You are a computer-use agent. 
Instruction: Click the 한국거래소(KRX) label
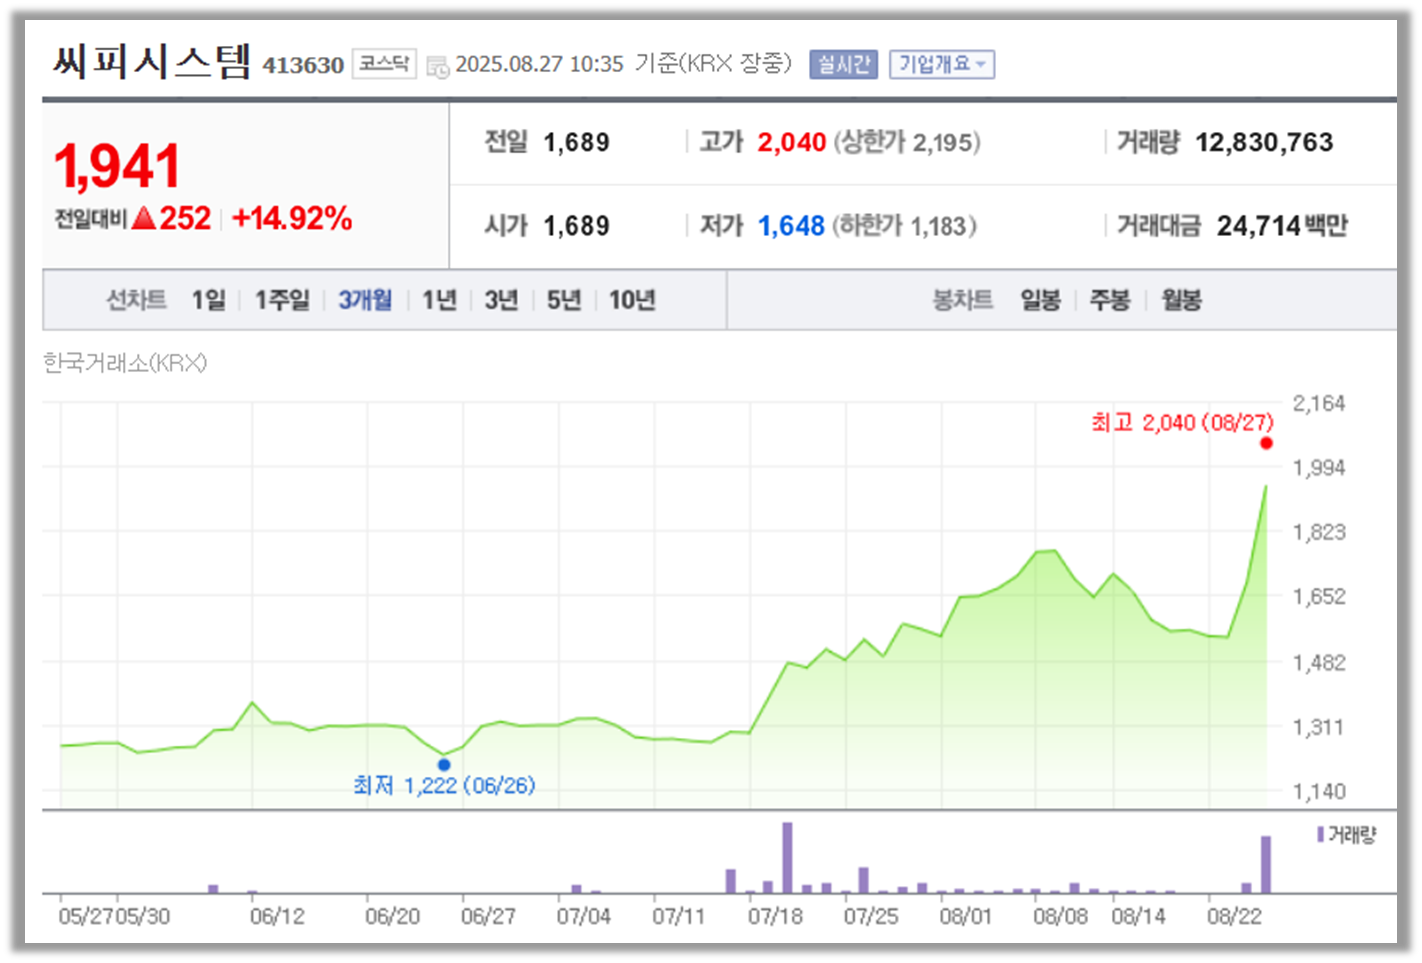pyautogui.click(x=125, y=363)
